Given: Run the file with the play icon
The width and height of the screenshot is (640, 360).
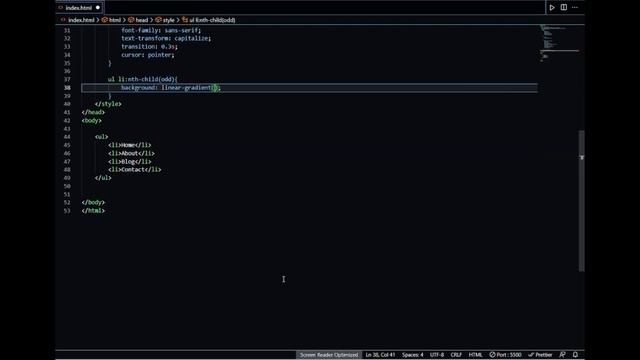Looking at the screenshot, I should point(552,7).
